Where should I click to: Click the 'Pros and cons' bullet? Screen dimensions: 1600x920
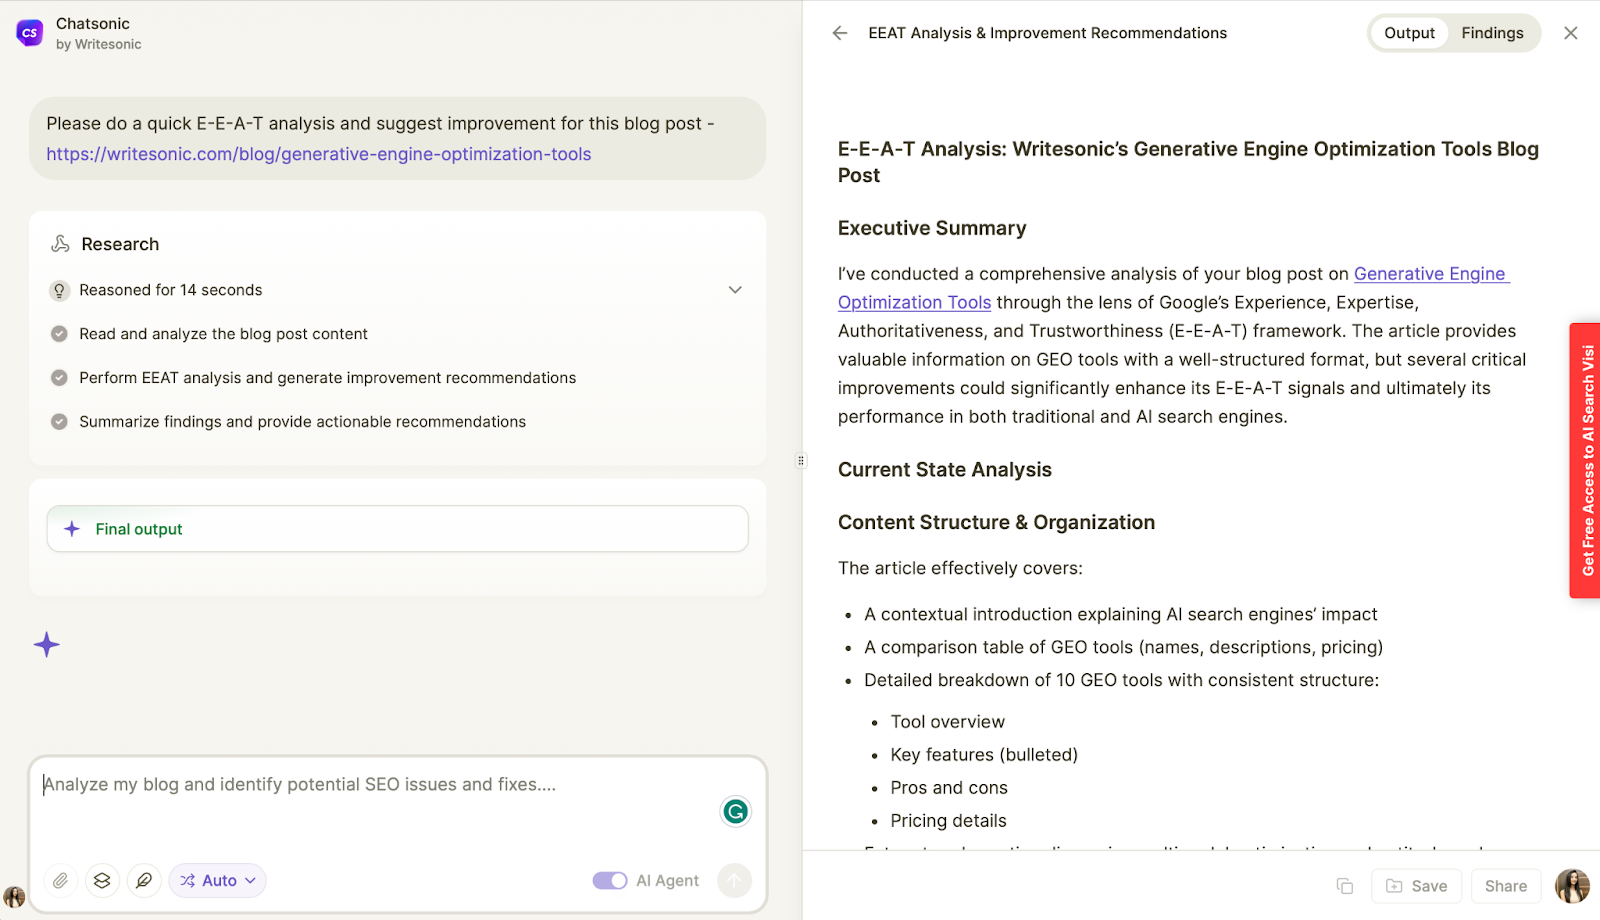[x=949, y=788]
